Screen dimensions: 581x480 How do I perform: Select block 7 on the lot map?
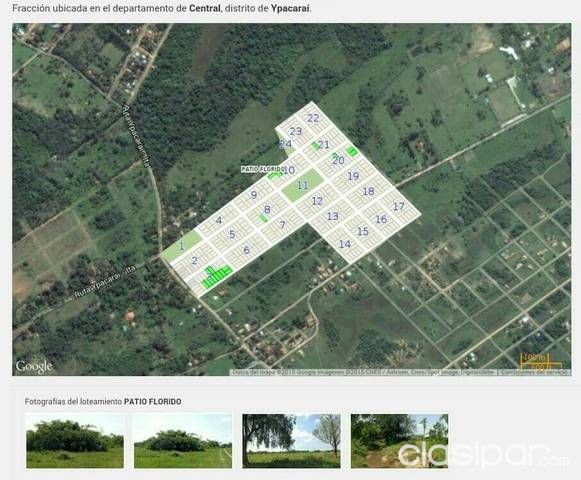283,225
